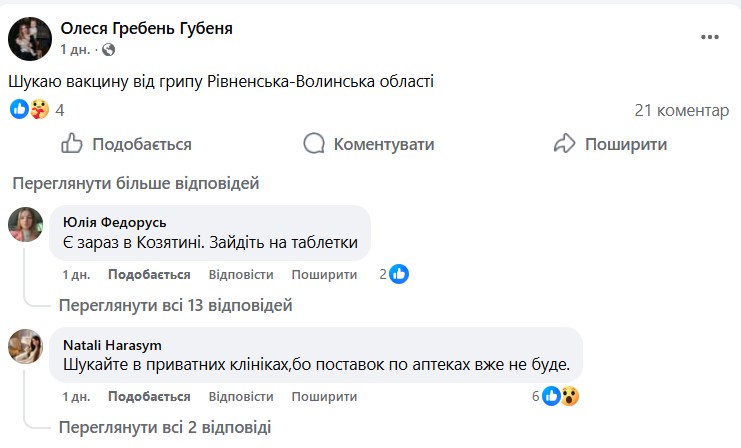
Task: Click Відповісти under Юлія Федорусь comment
Action: [241, 275]
